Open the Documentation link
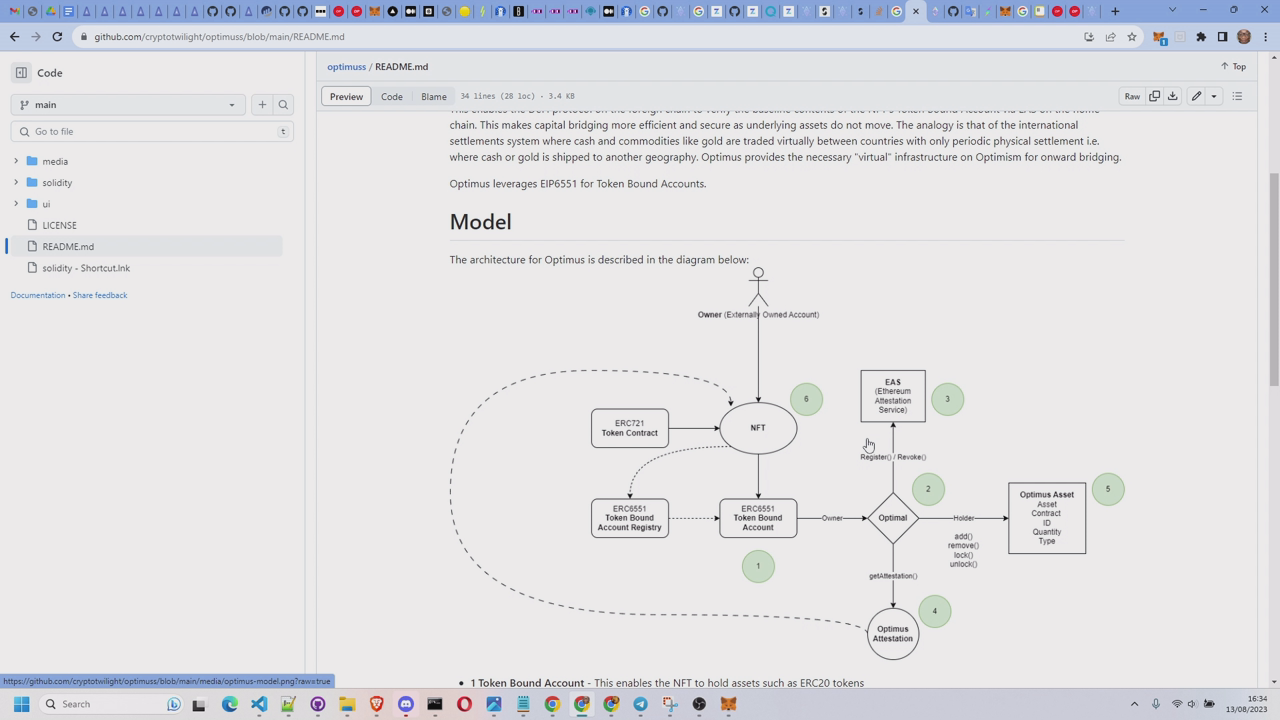The height and width of the screenshot is (720, 1280). click(38, 295)
